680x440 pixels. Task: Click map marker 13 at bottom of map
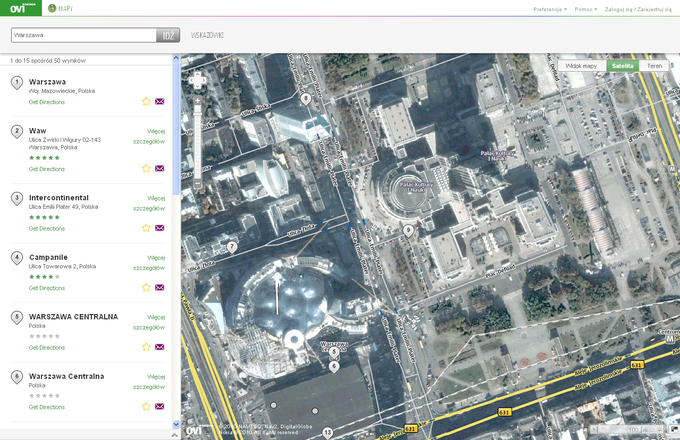(327, 433)
